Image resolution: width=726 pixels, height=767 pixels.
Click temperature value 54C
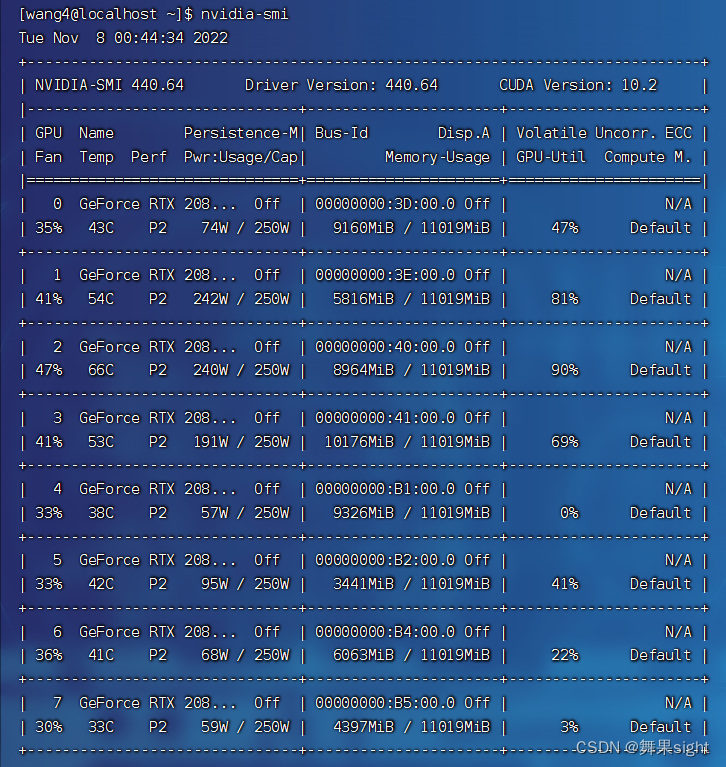click(x=101, y=299)
